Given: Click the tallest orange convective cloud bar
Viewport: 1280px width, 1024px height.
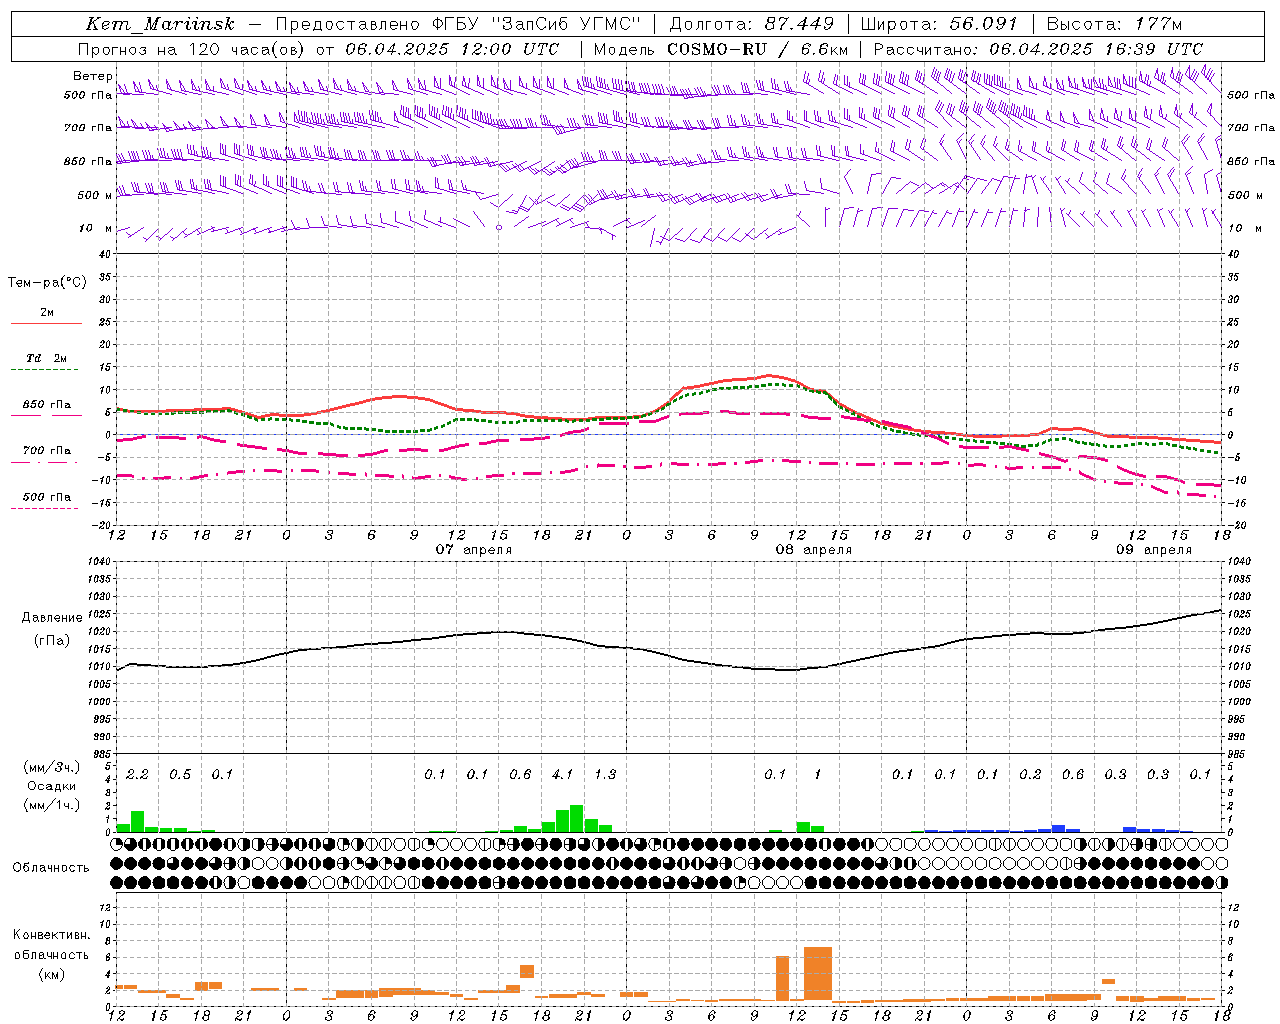Looking at the screenshot, I should [818, 973].
